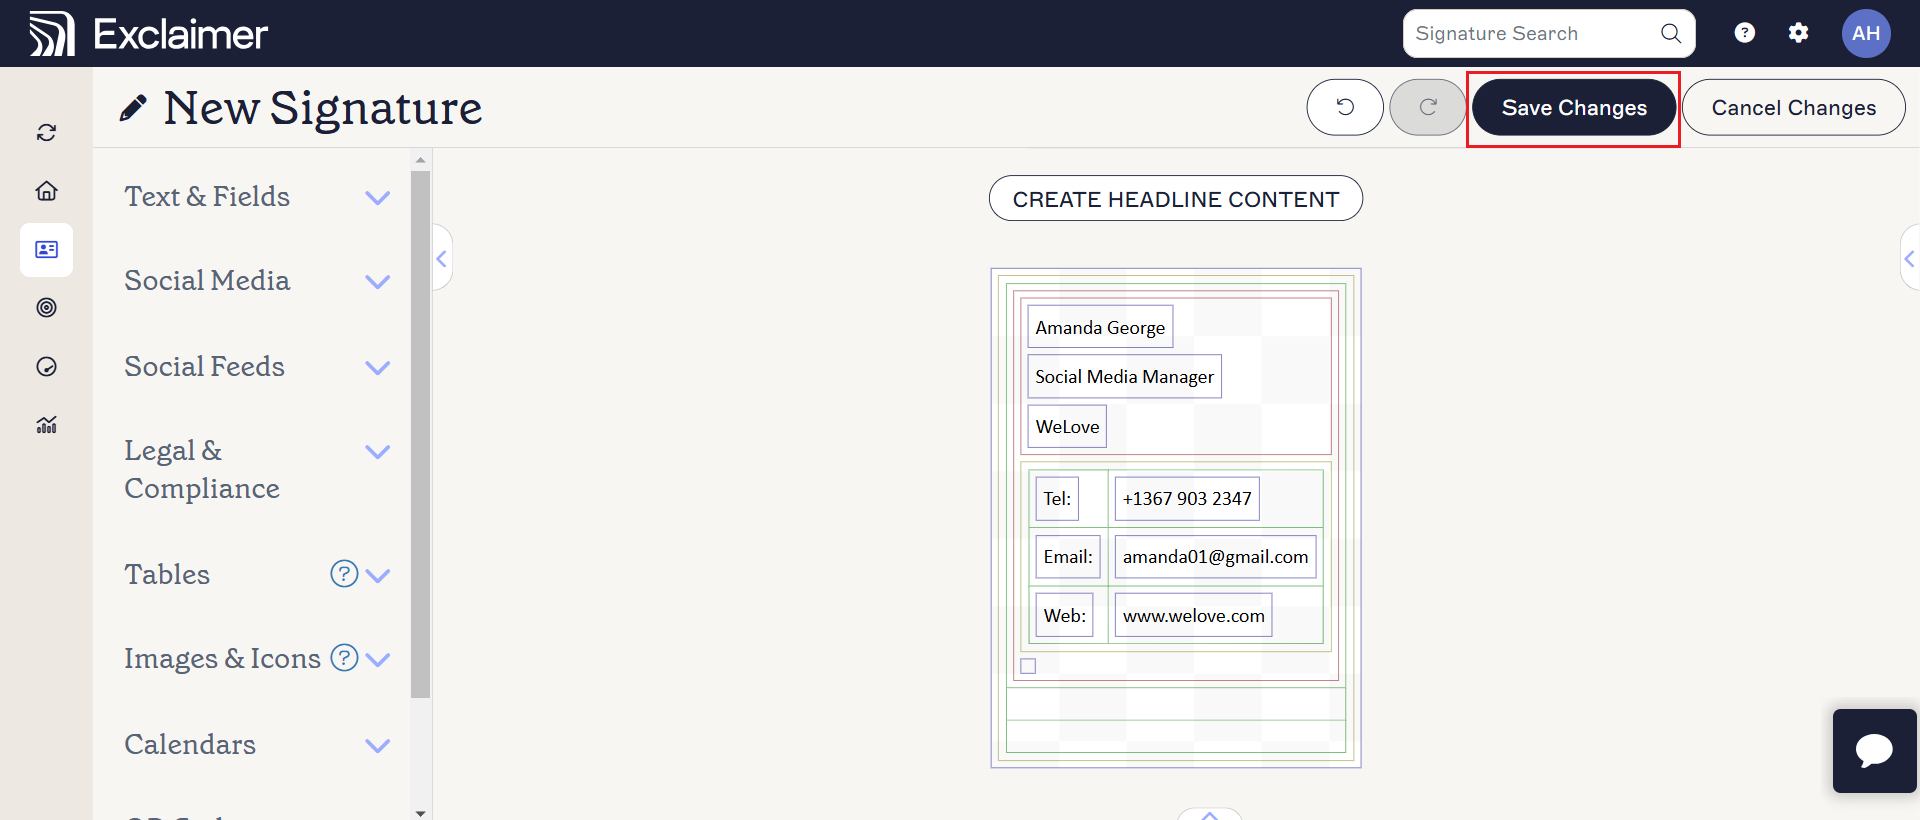Viewport: 1920px width, 820px height.
Task: Open the help question mark icon
Action: (x=1744, y=33)
